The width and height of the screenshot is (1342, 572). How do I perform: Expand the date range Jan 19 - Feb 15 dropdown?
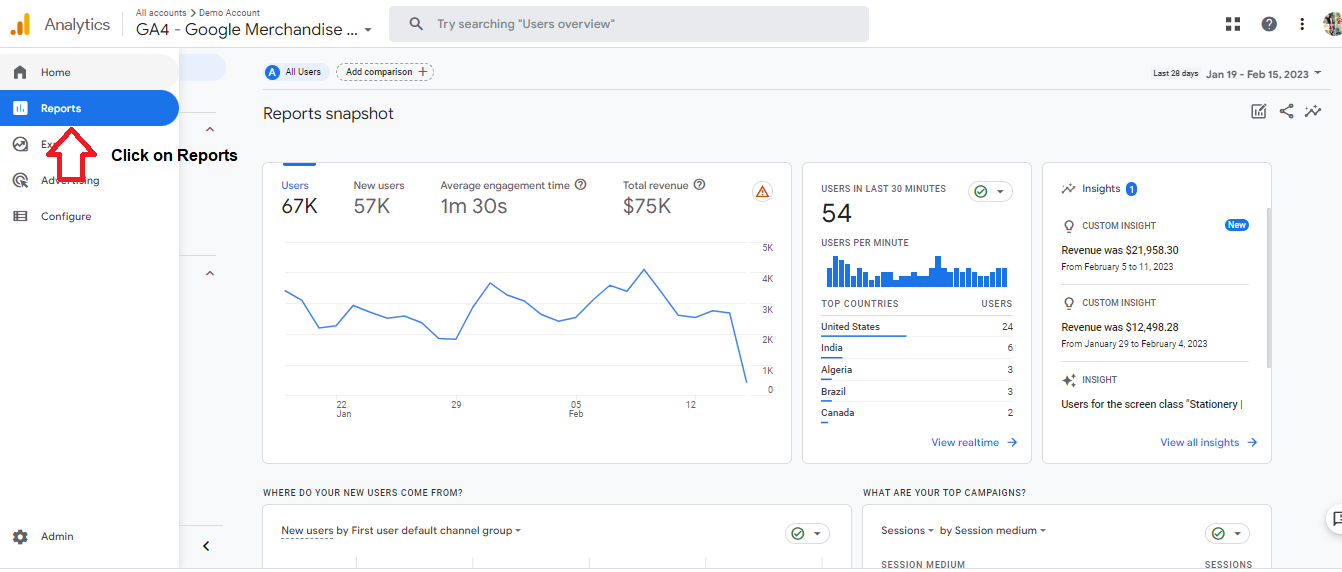tap(1264, 74)
